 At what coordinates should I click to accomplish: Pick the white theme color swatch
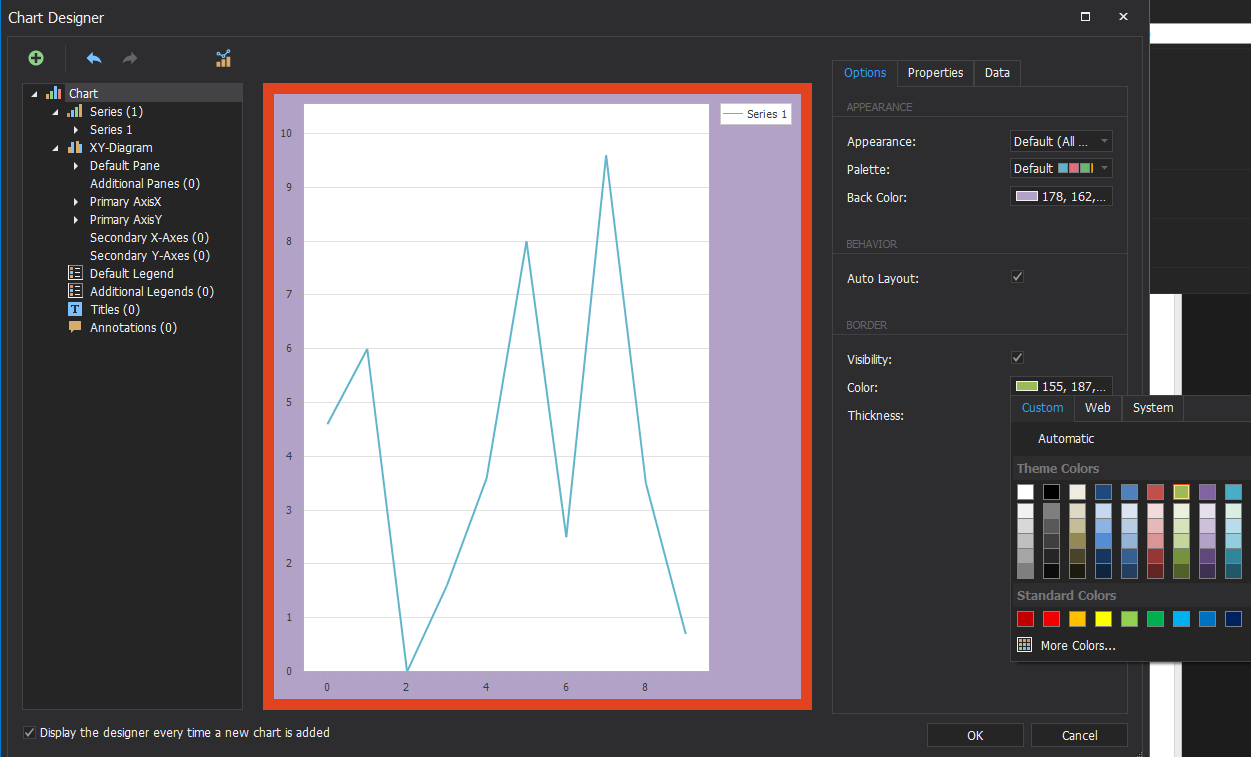point(1025,492)
